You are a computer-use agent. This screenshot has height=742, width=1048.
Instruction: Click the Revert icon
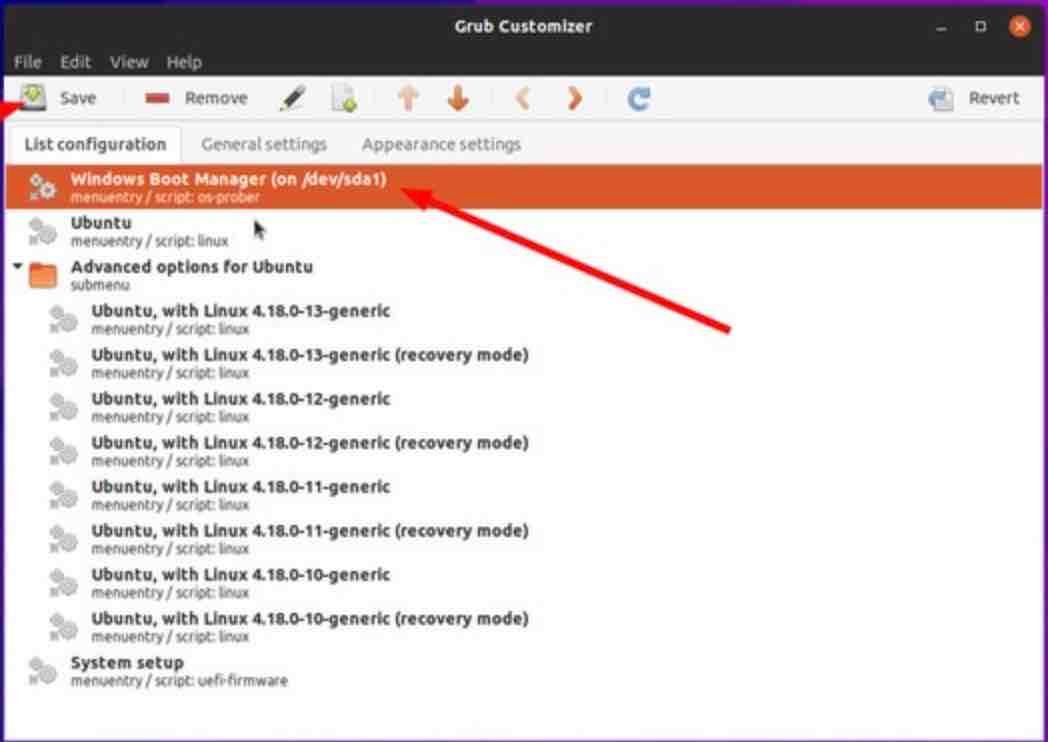click(x=941, y=98)
